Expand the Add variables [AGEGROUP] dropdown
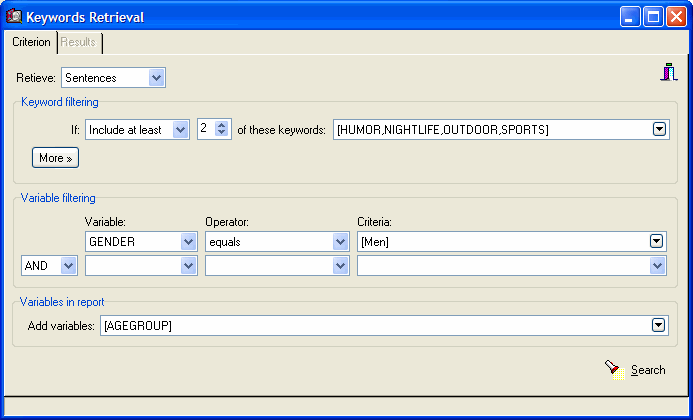Screen dimensions: 693x420 click(659, 325)
